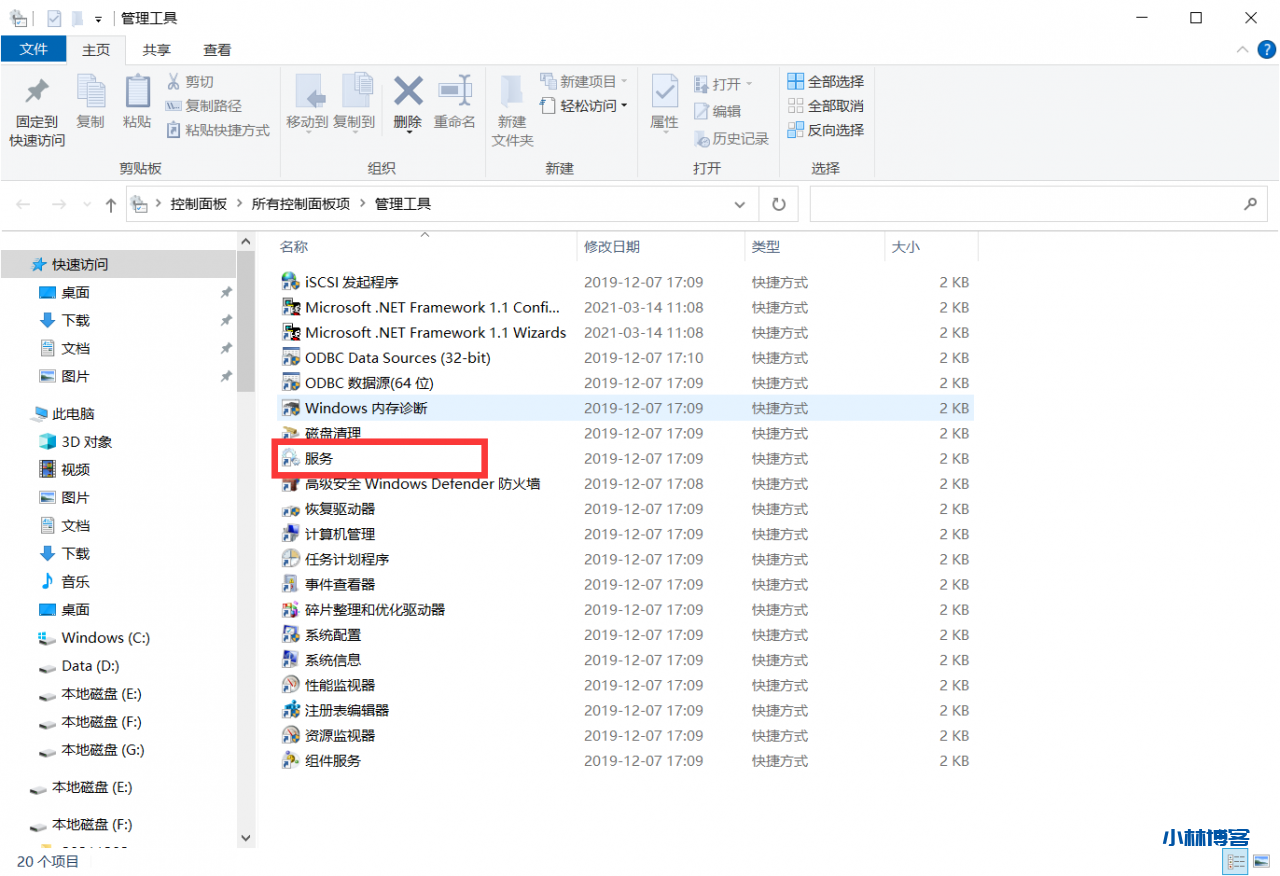
Task: Open the 文件 menu
Action: (x=34, y=49)
